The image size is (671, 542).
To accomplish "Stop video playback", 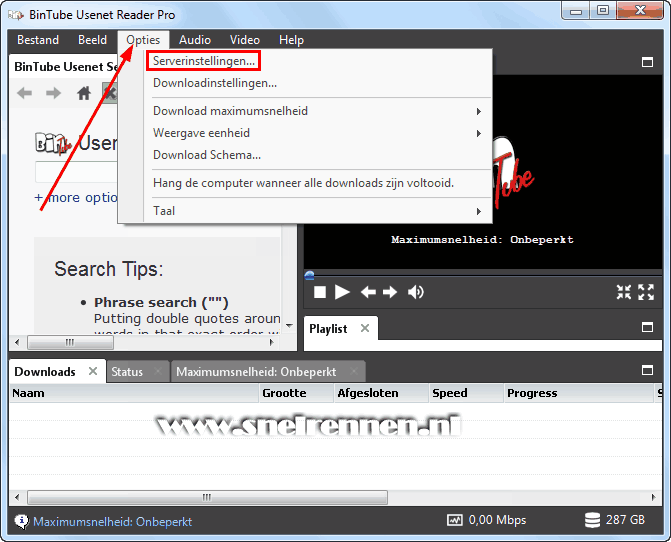I will [x=320, y=292].
